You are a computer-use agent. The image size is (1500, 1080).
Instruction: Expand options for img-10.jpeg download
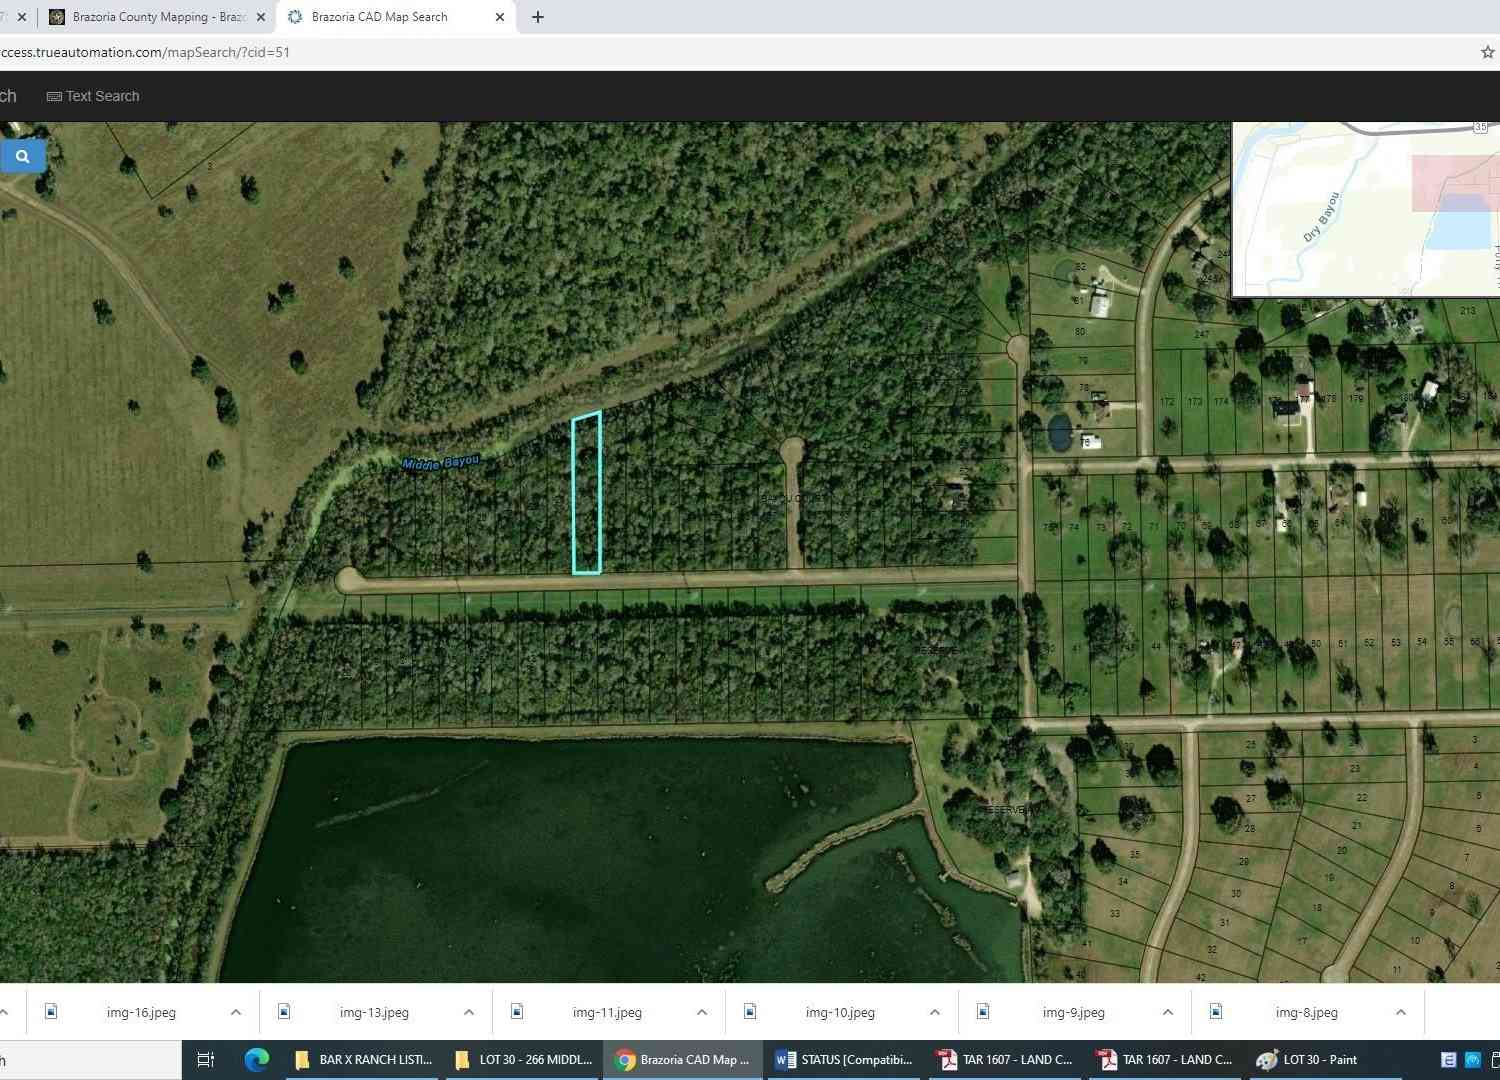point(935,1012)
